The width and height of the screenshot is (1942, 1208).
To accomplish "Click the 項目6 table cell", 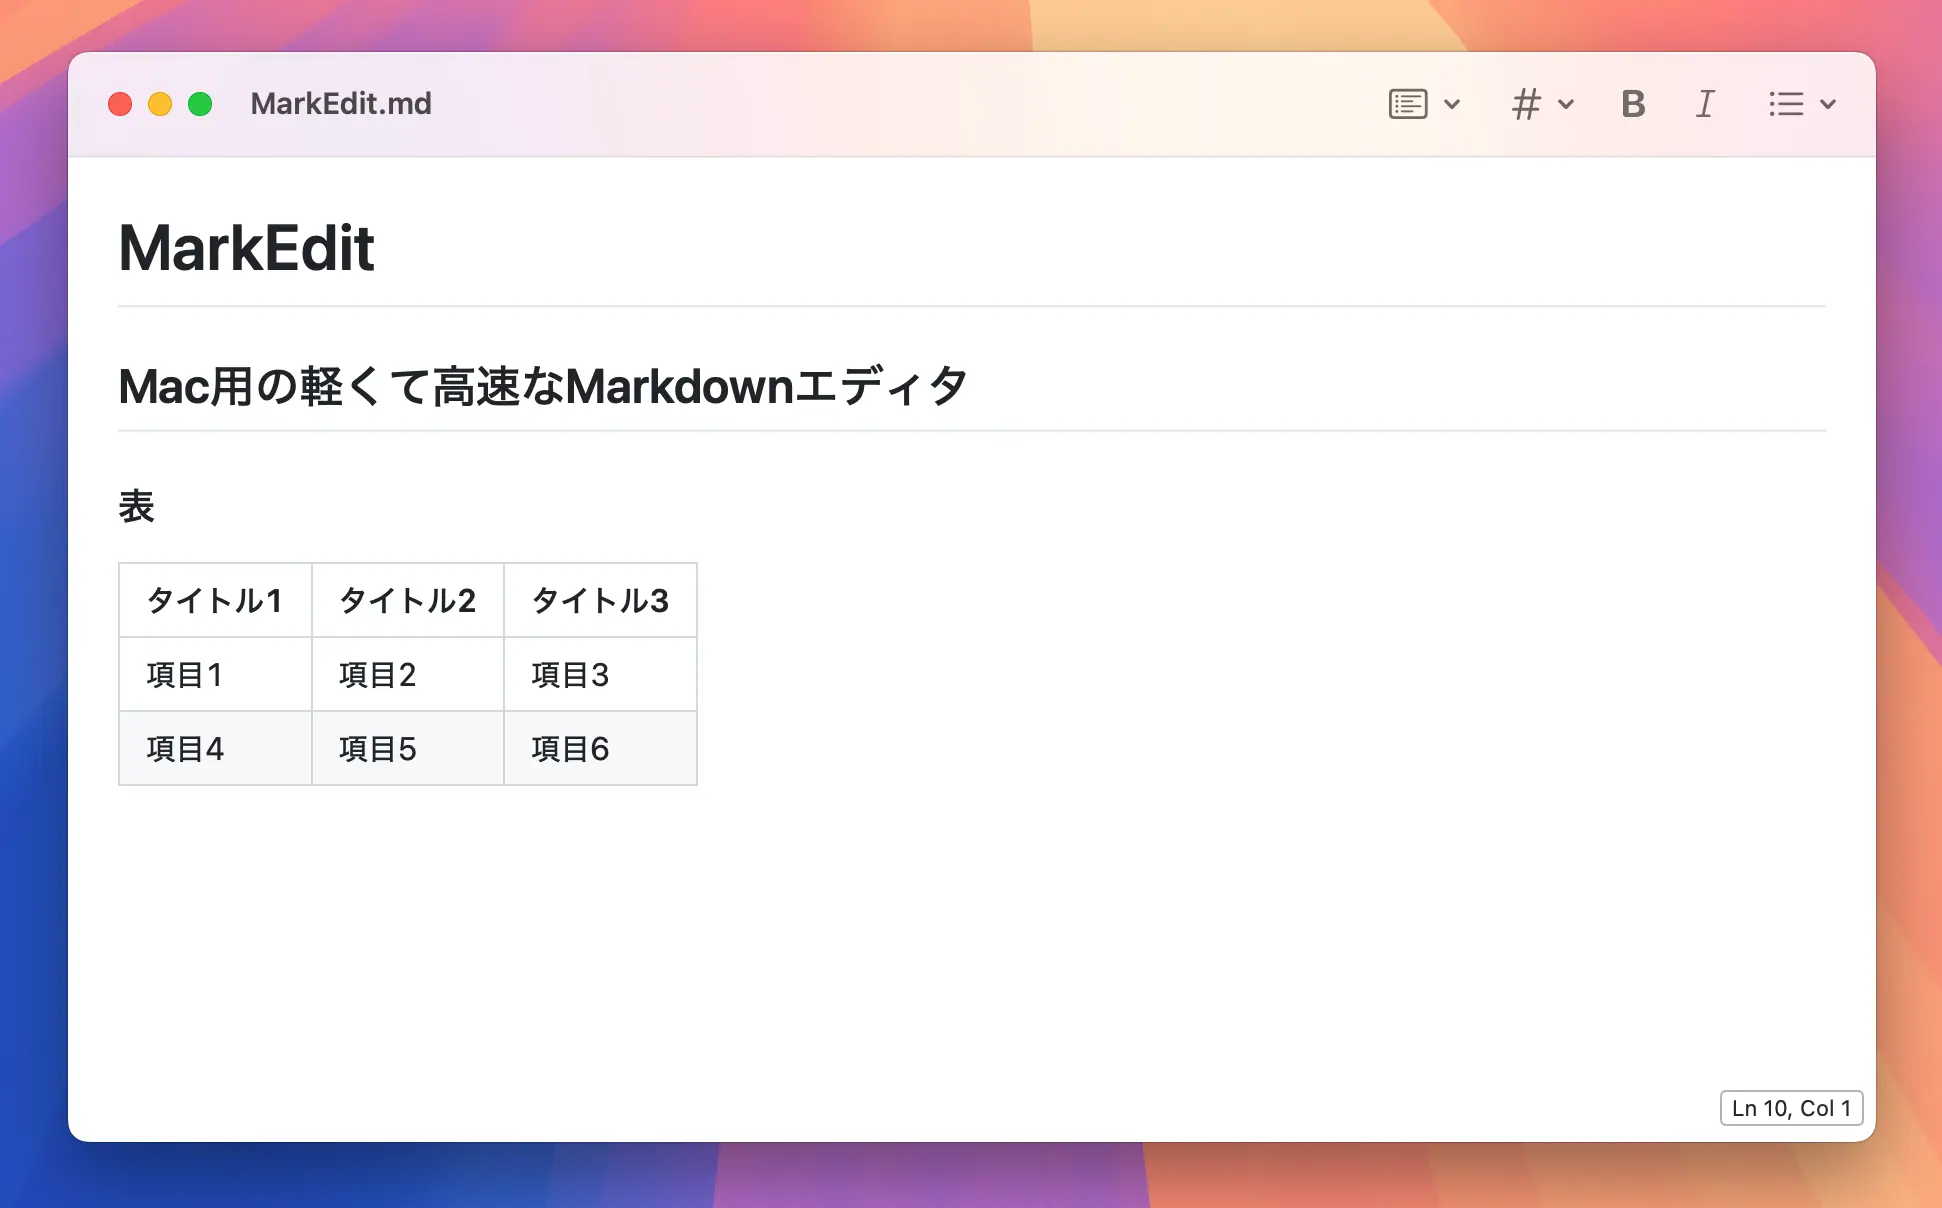I will pos(600,749).
